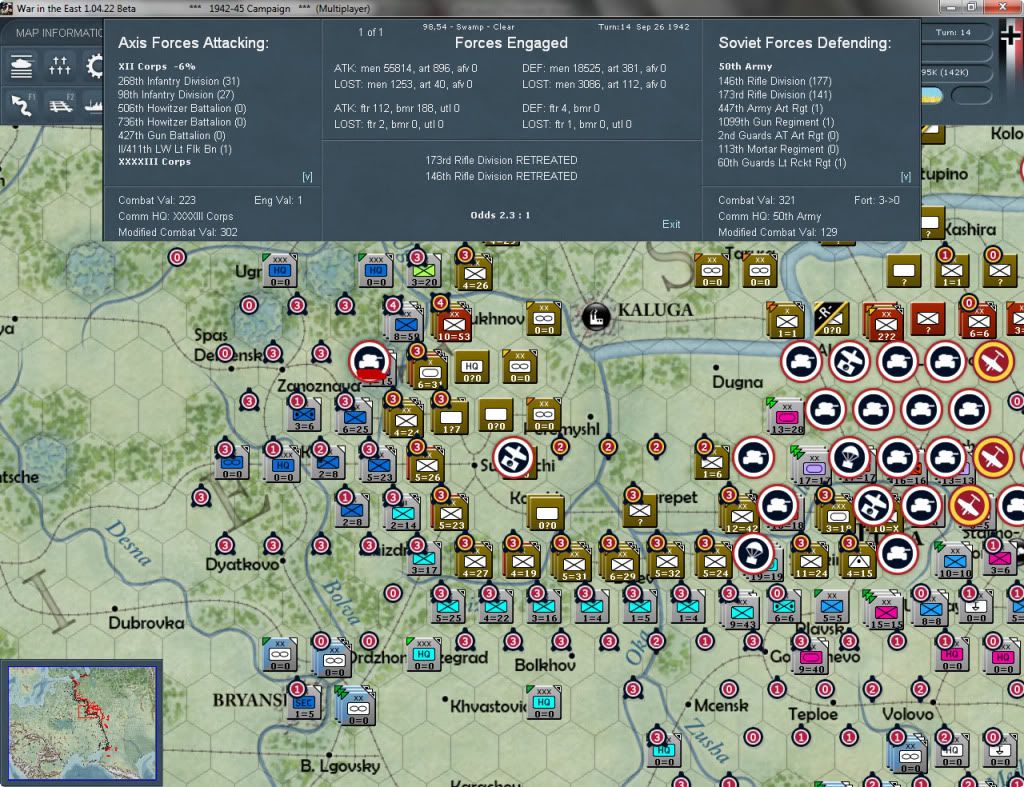Screen dimensions: 1024x787
Task: Select German unit counter 5=25
Action: pos(448,607)
